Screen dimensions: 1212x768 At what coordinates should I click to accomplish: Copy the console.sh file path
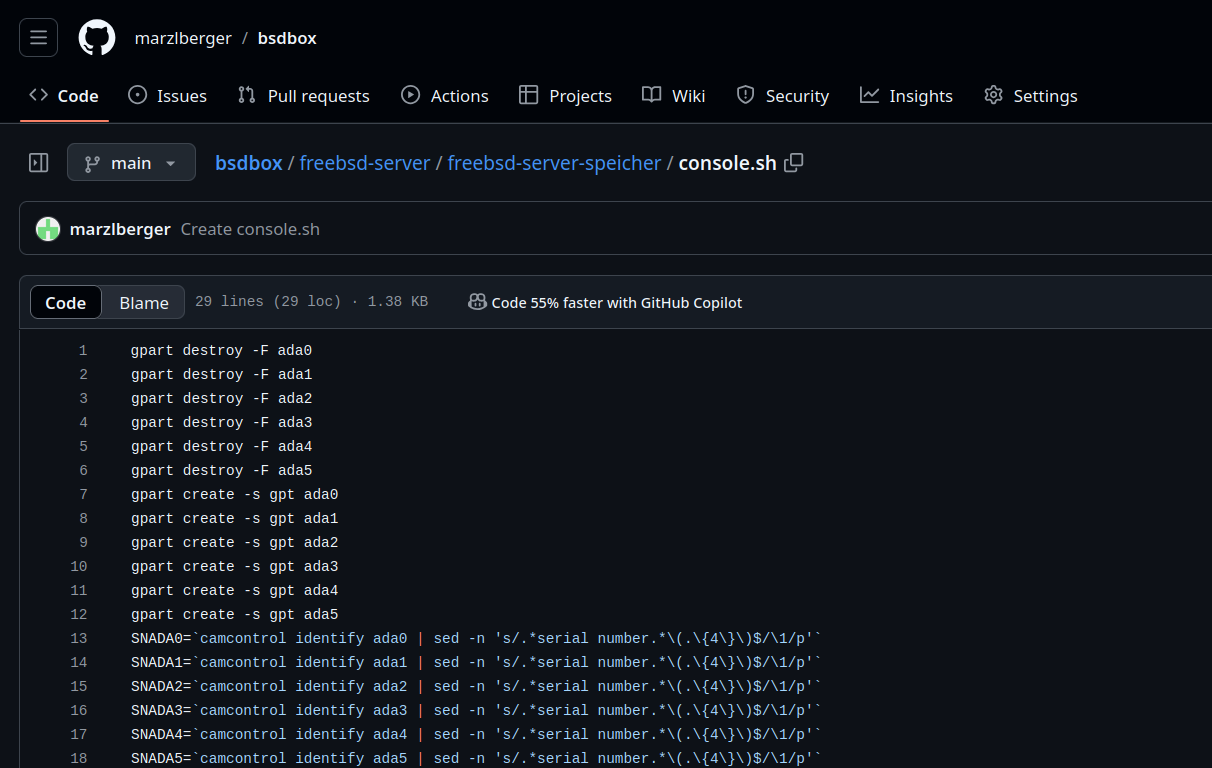coord(794,163)
